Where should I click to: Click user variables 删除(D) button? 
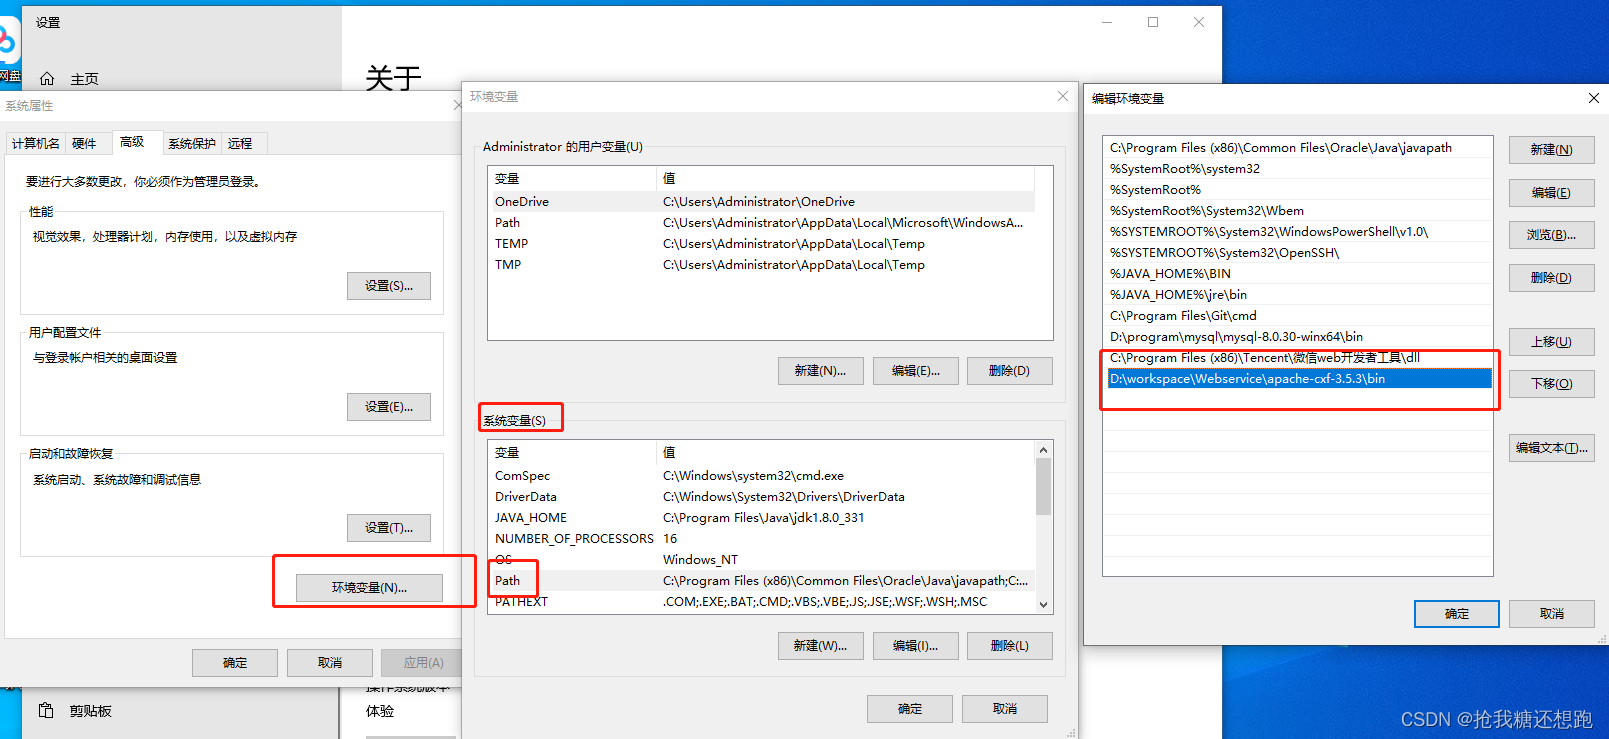tap(1010, 371)
